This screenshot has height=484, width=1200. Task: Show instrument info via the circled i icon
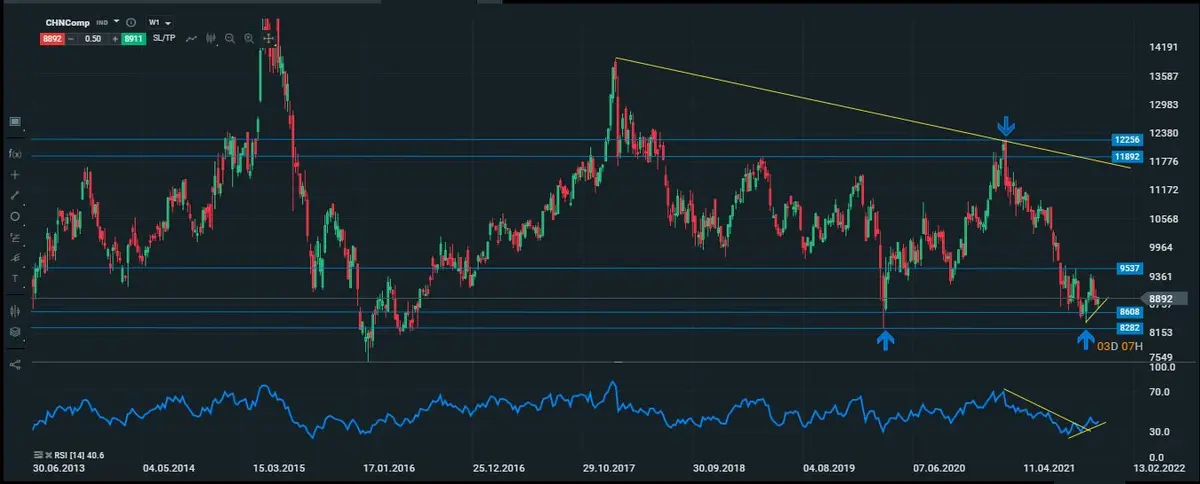pyautogui.click(x=131, y=22)
